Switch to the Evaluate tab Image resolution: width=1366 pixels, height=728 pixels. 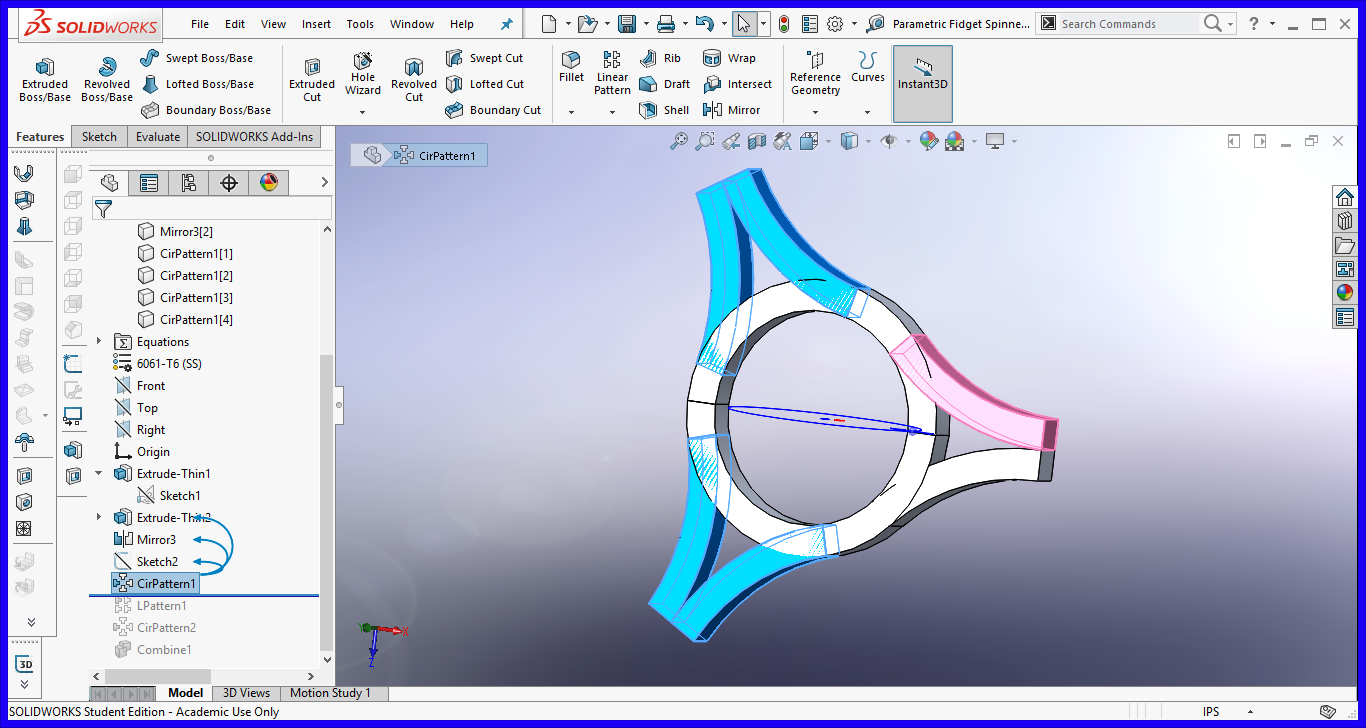click(x=157, y=136)
